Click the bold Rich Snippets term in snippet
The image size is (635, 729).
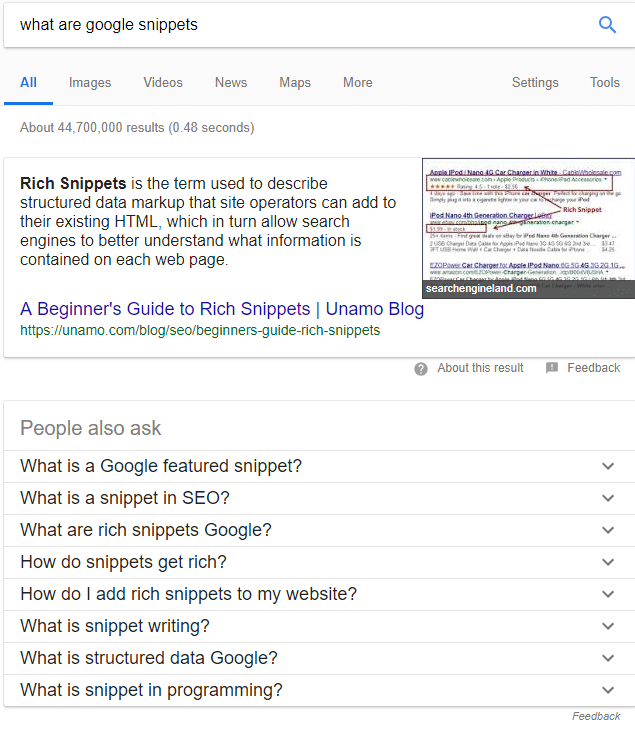coord(73,183)
